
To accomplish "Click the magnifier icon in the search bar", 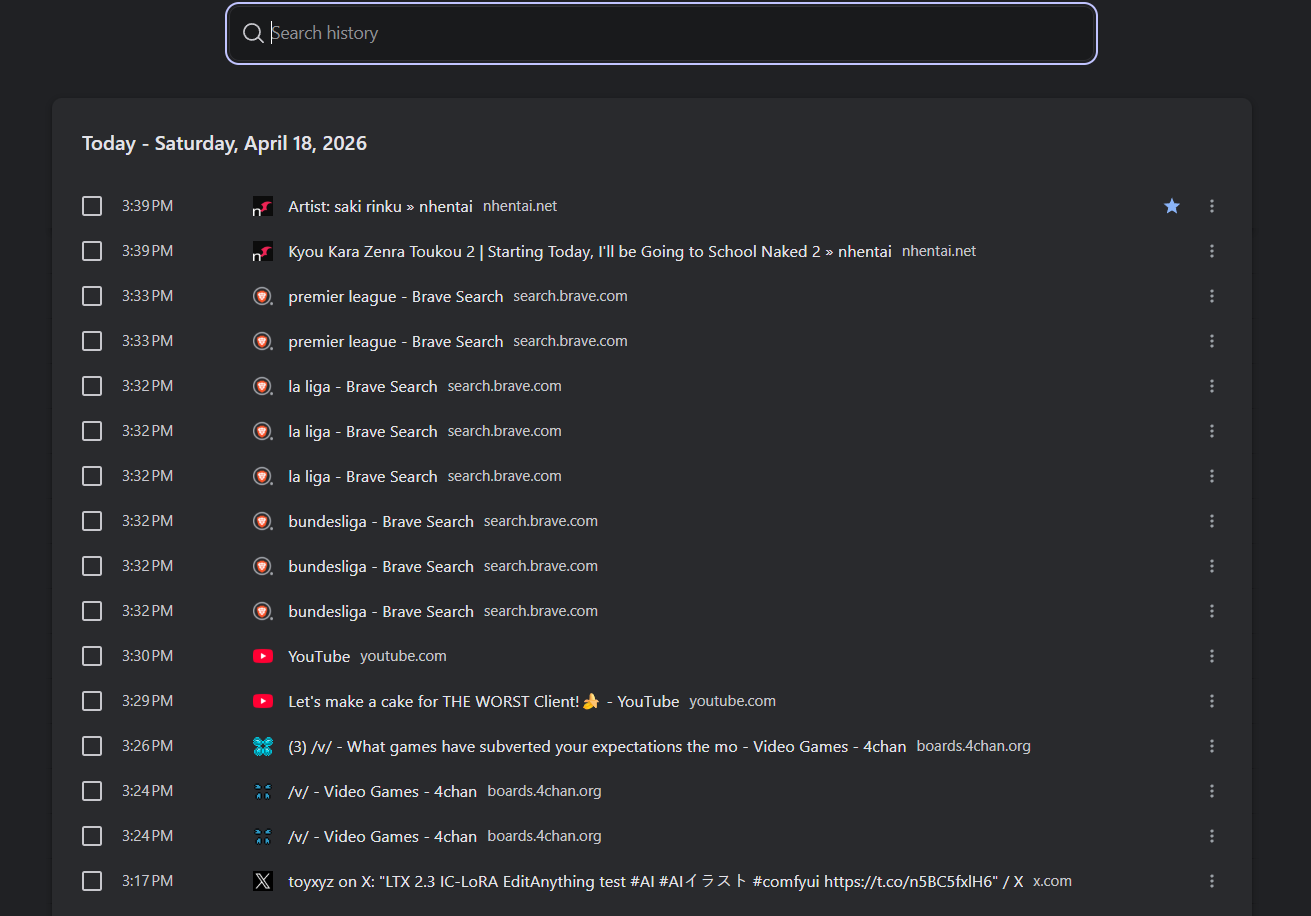I will coord(253,34).
